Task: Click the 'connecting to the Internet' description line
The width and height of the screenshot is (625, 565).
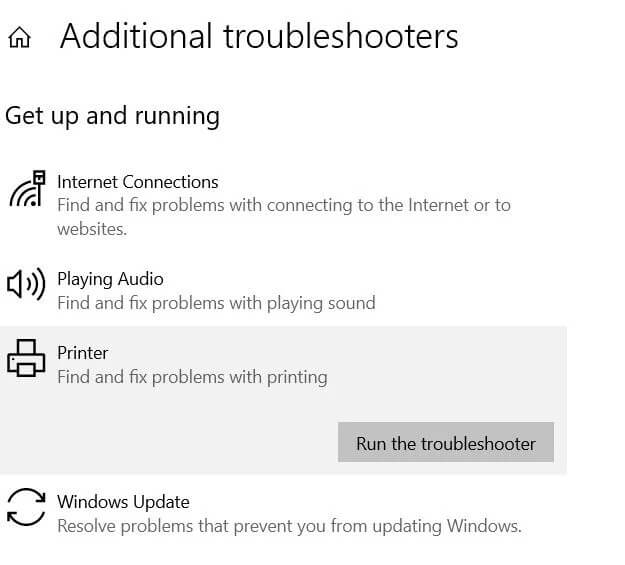Action: (x=283, y=205)
